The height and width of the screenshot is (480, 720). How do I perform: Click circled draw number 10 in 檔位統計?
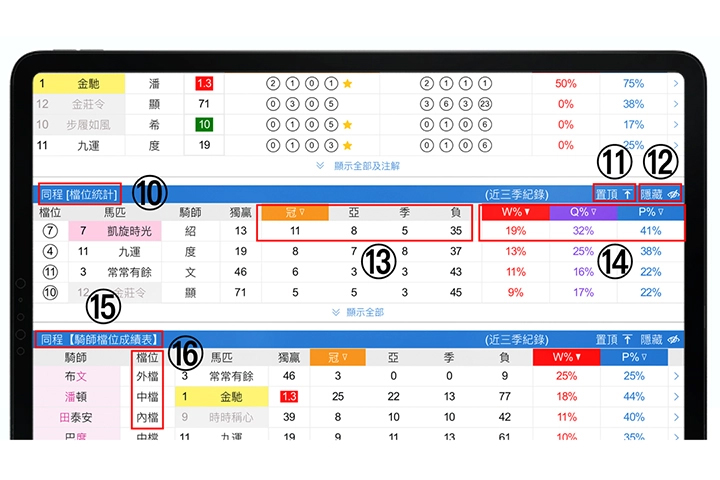pyautogui.click(x=50, y=293)
